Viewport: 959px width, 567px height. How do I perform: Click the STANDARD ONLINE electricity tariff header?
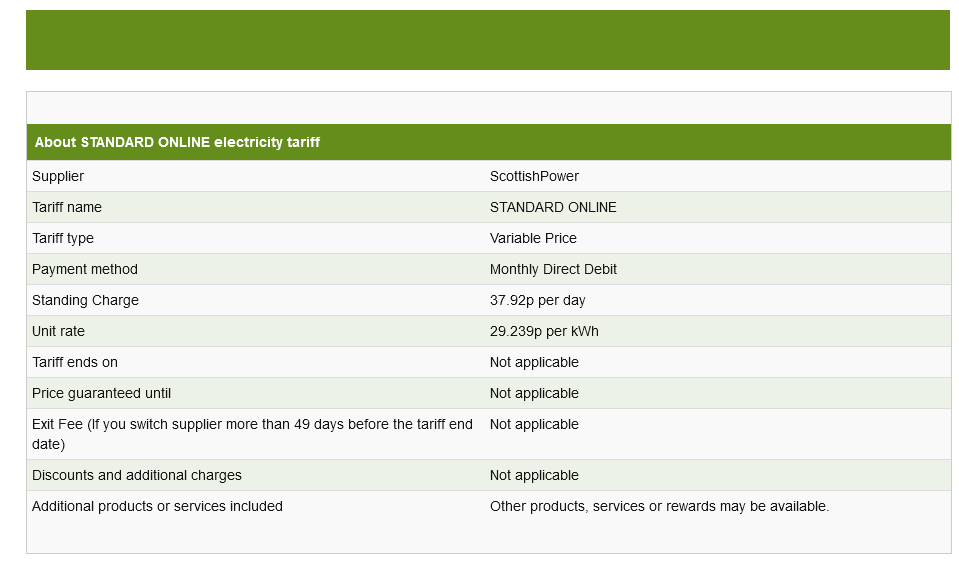point(177,142)
